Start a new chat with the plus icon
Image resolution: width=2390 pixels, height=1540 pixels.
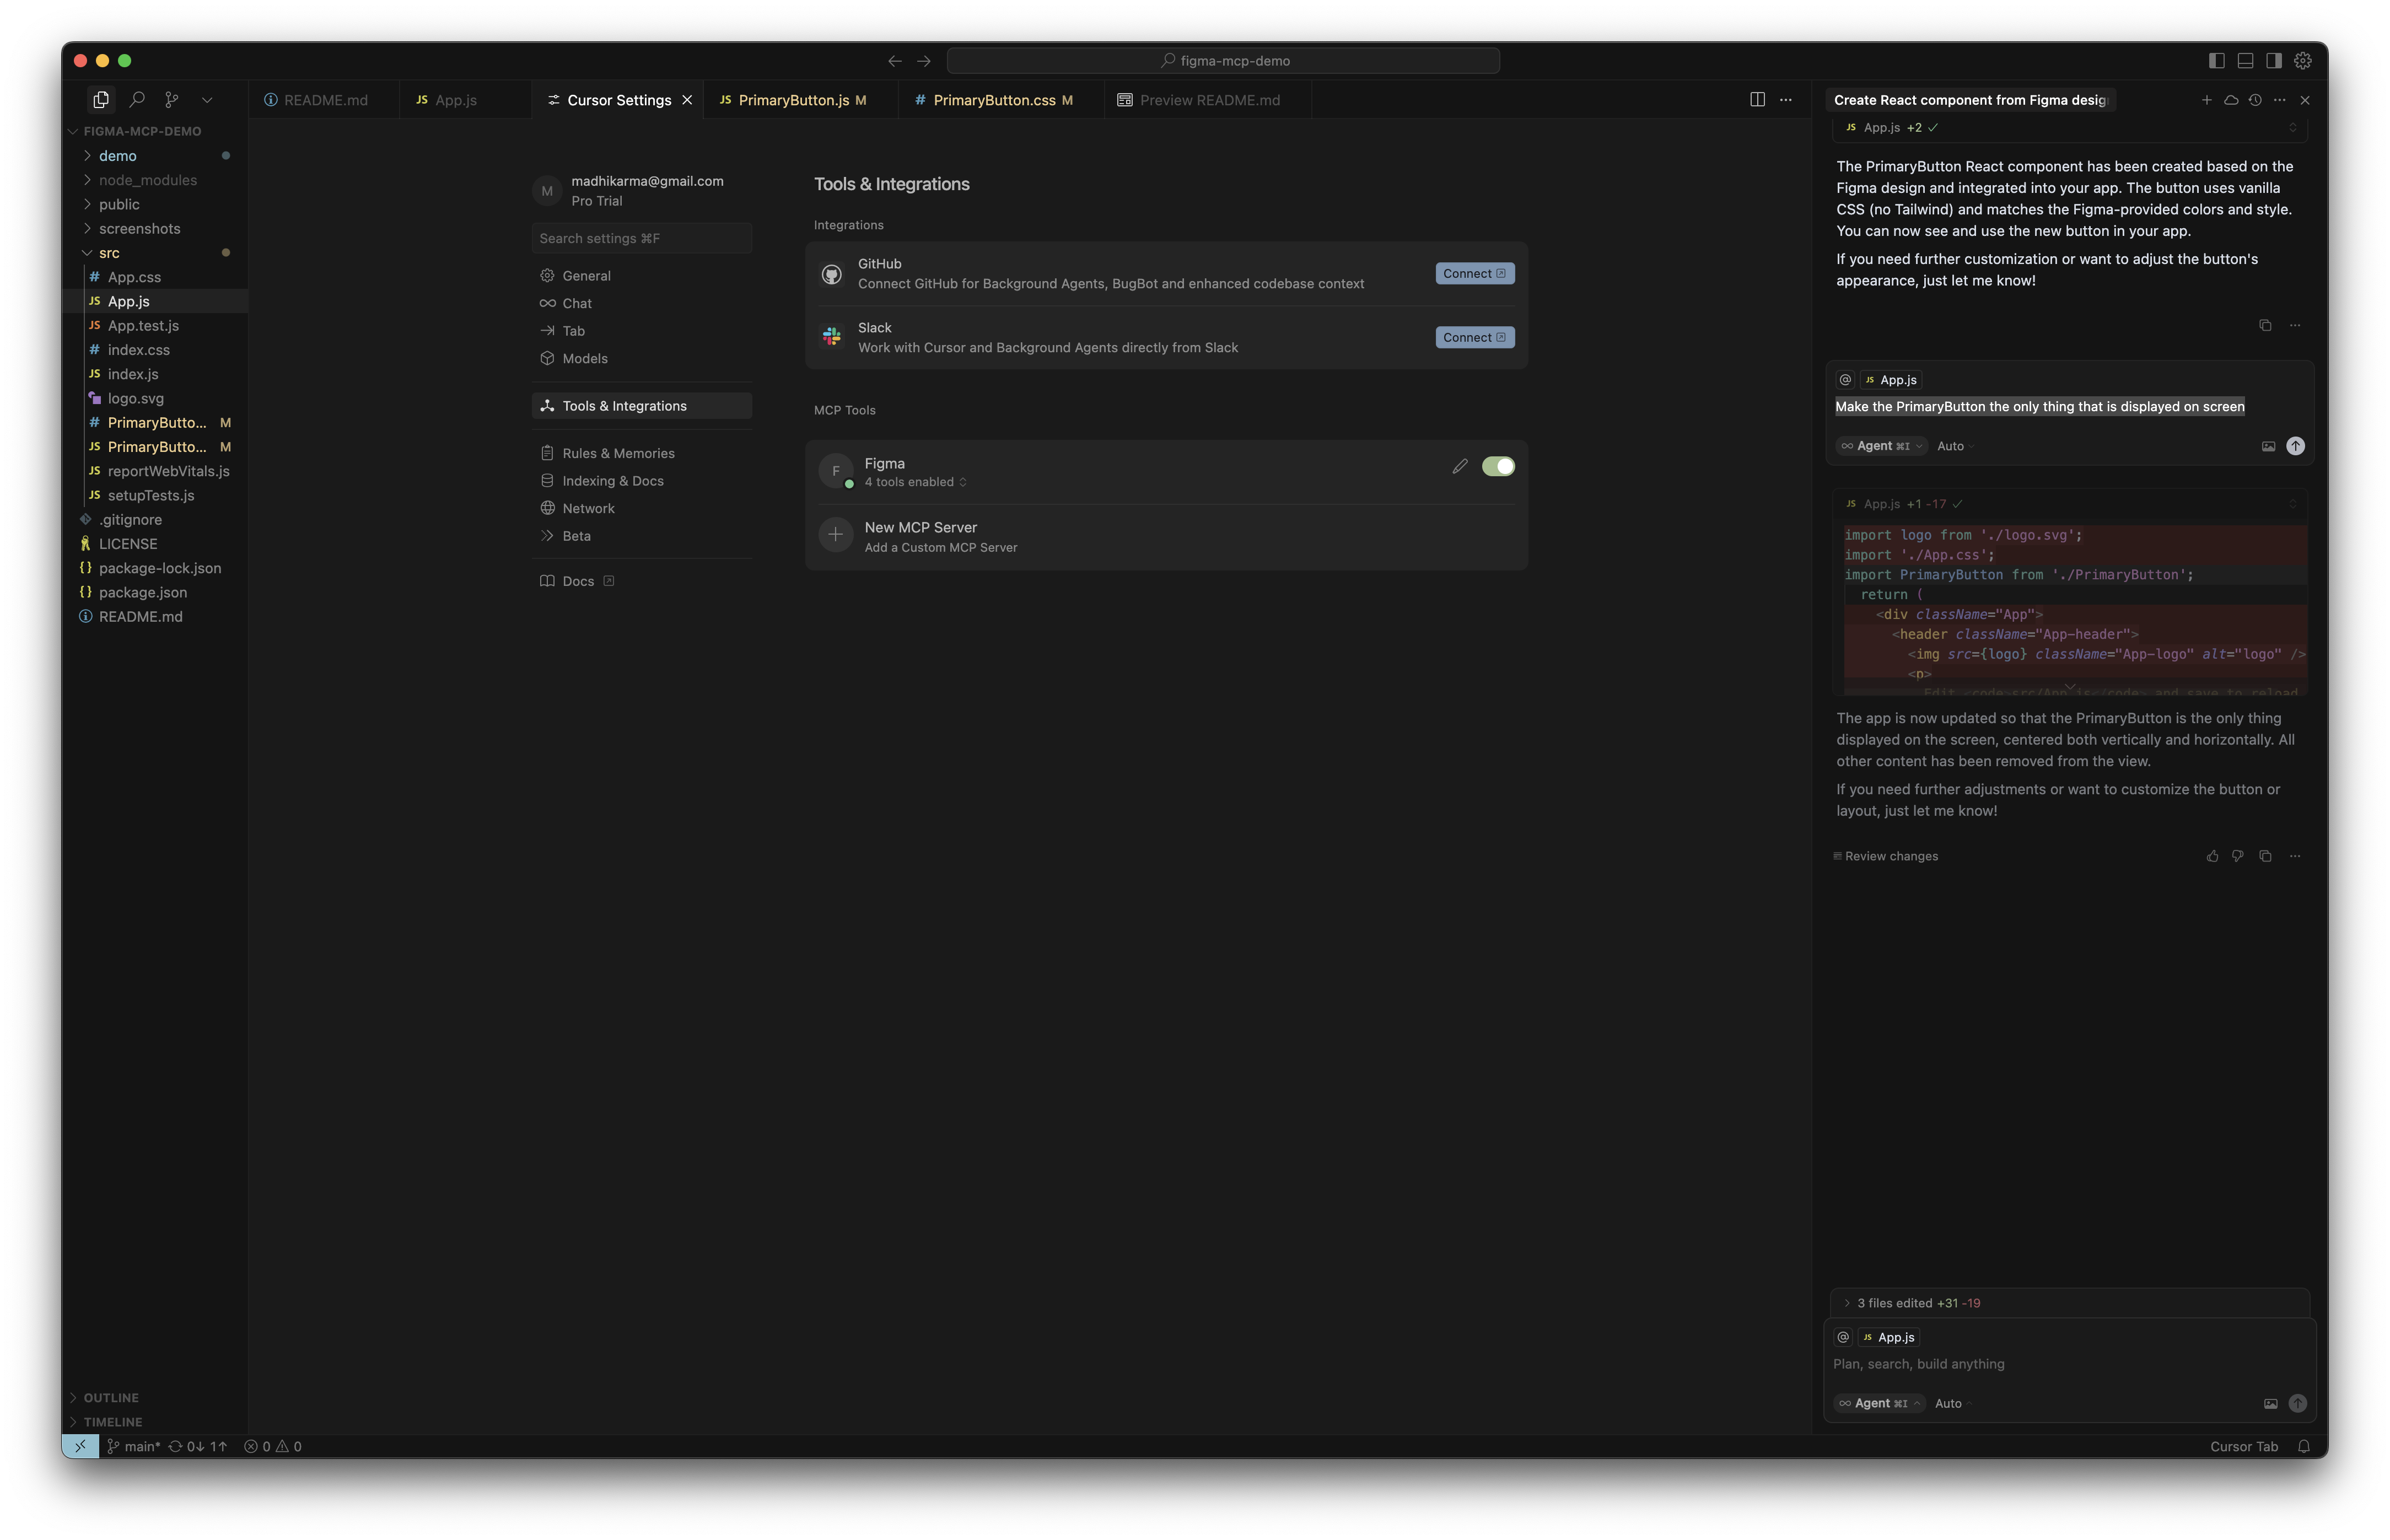(x=2206, y=100)
